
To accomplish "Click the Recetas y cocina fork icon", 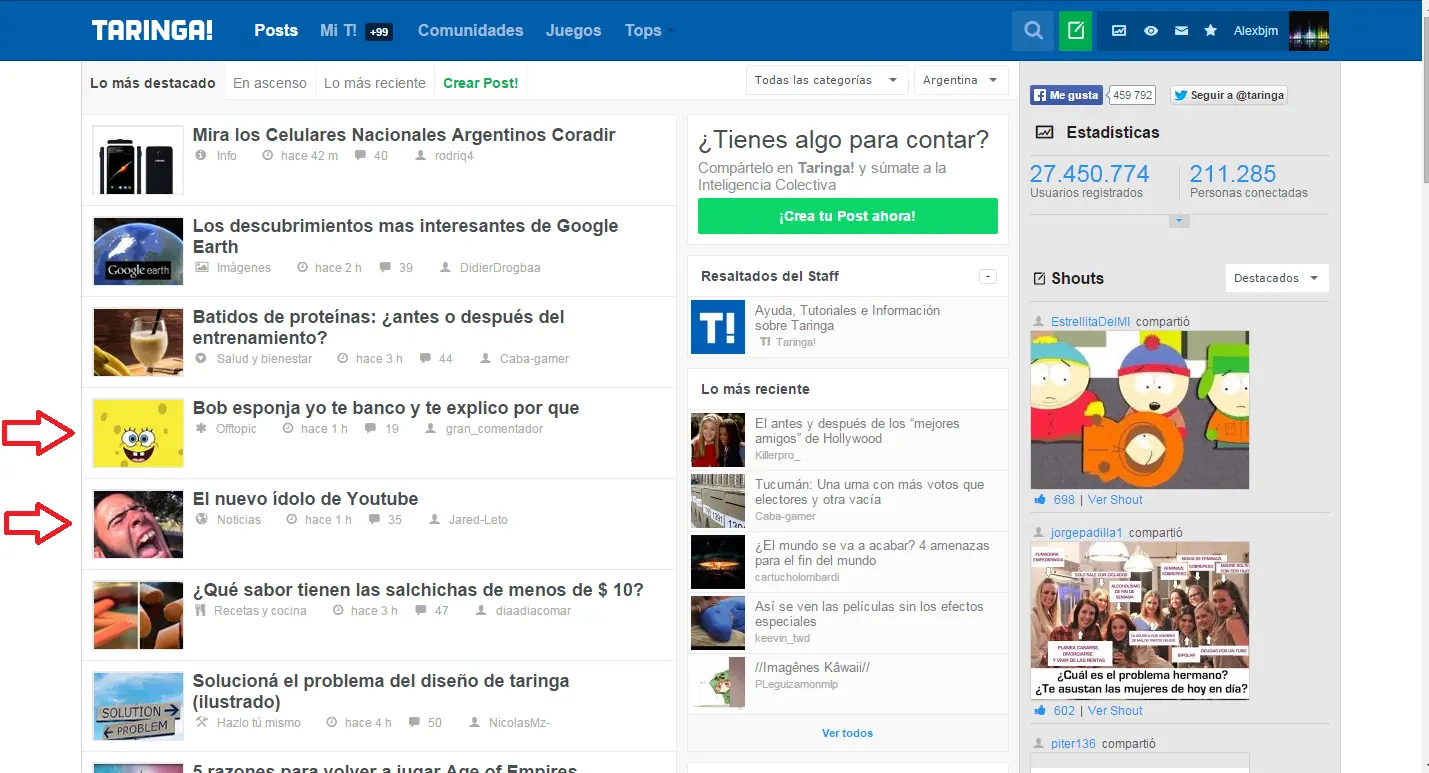I will pos(200,611).
